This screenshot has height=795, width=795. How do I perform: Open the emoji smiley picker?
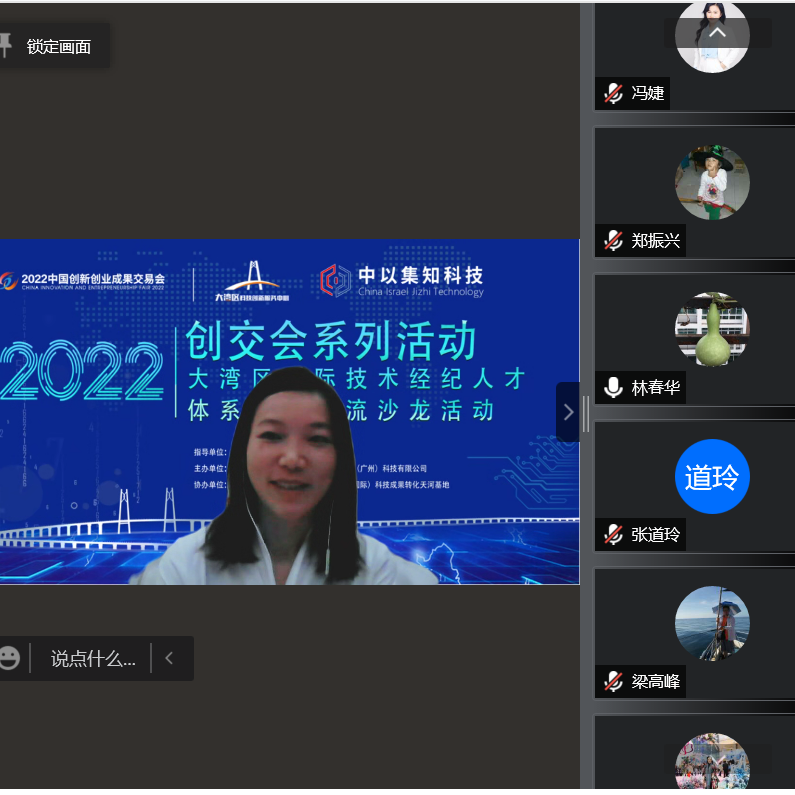coord(10,658)
